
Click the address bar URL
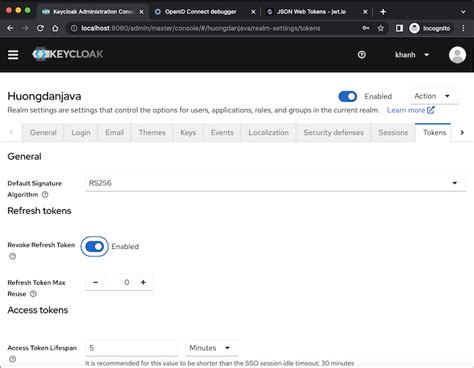pos(201,28)
